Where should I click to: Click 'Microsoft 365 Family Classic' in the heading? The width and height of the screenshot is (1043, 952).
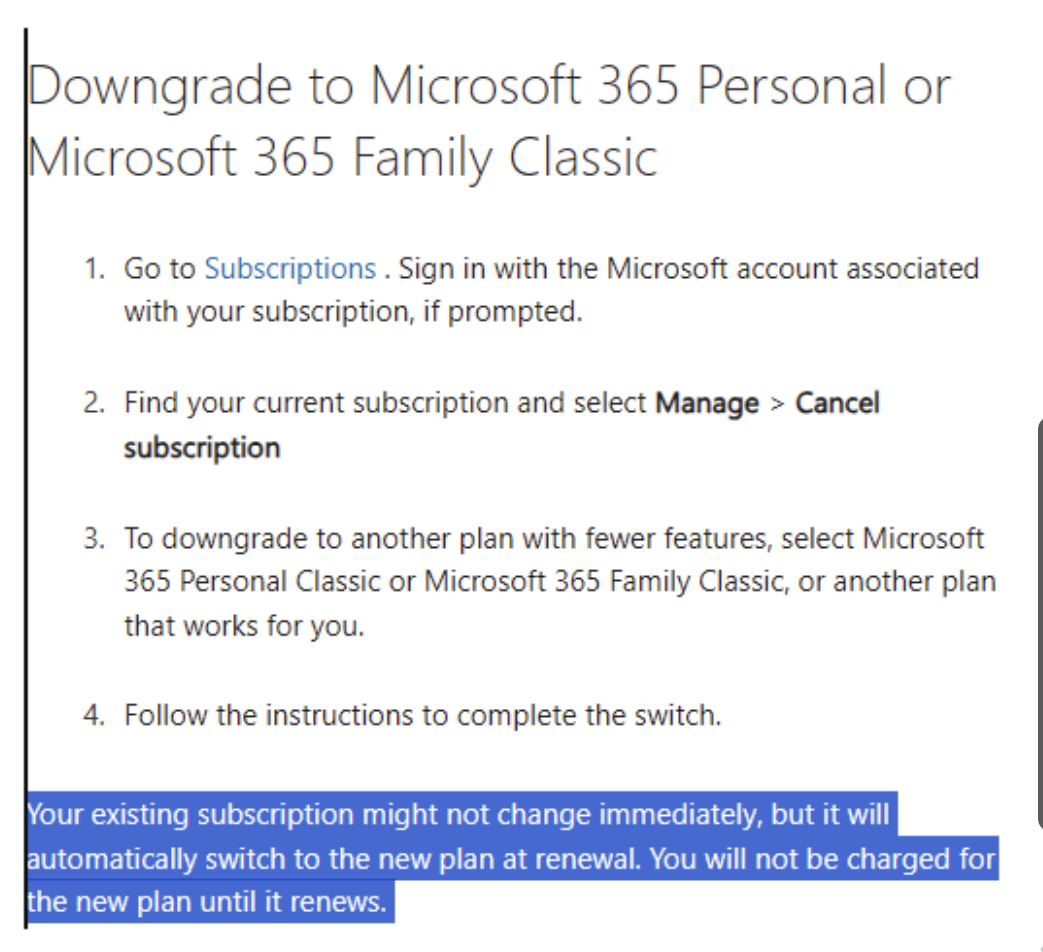342,158
